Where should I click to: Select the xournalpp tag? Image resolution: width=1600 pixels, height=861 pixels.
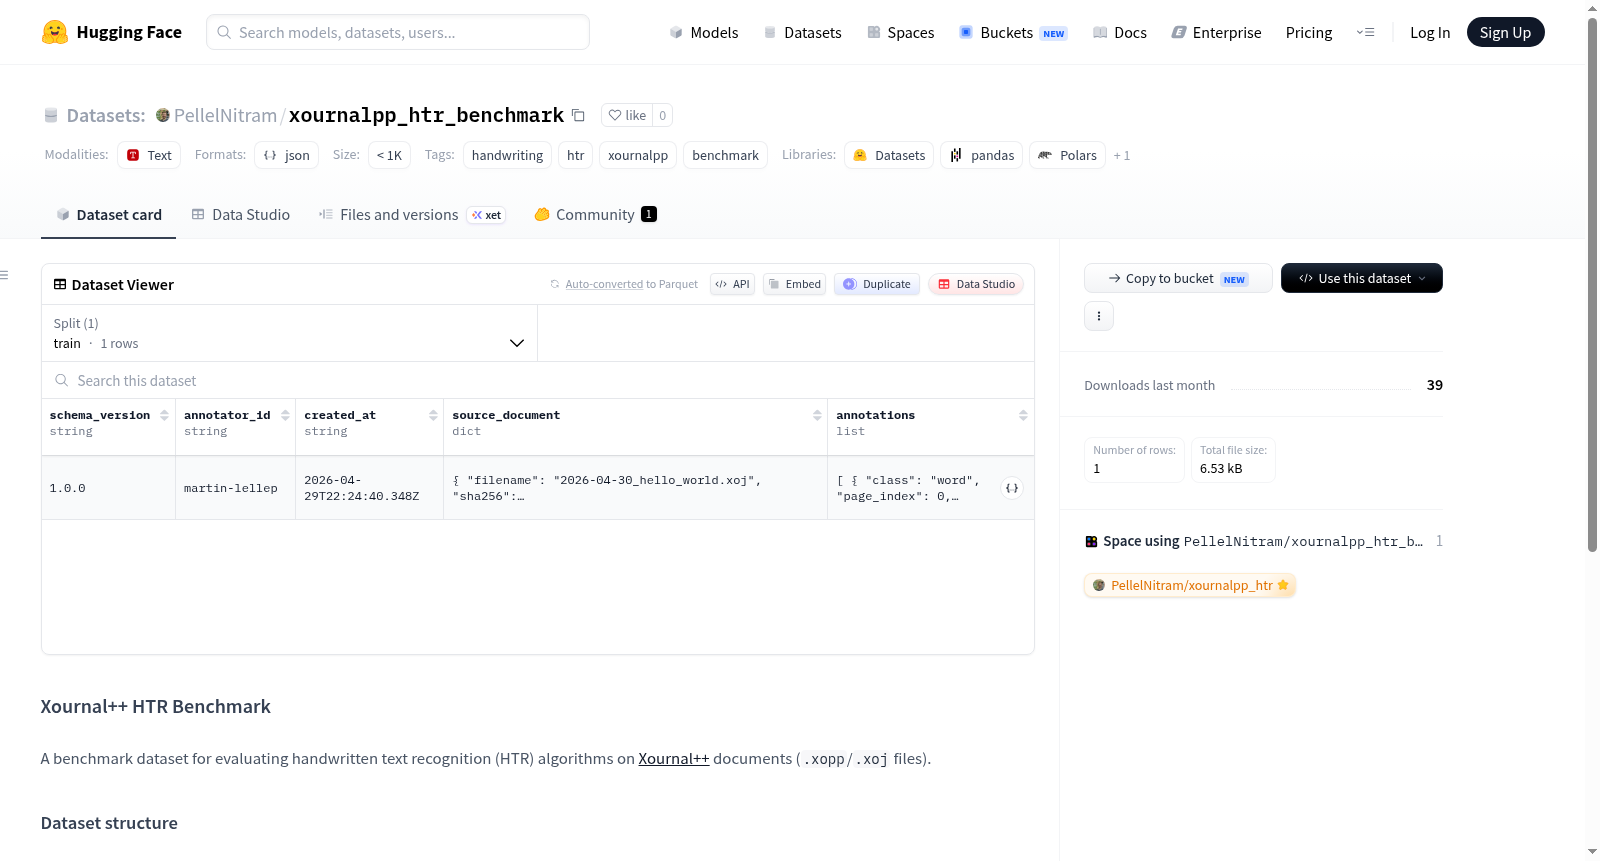click(x=638, y=155)
